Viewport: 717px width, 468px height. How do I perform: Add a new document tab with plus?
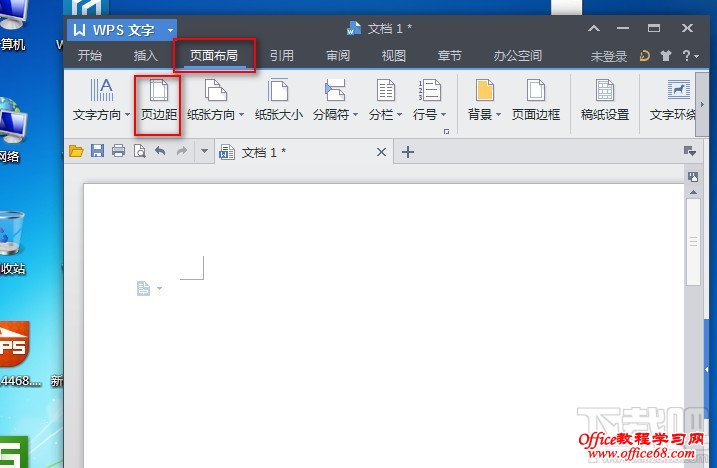pyautogui.click(x=408, y=152)
